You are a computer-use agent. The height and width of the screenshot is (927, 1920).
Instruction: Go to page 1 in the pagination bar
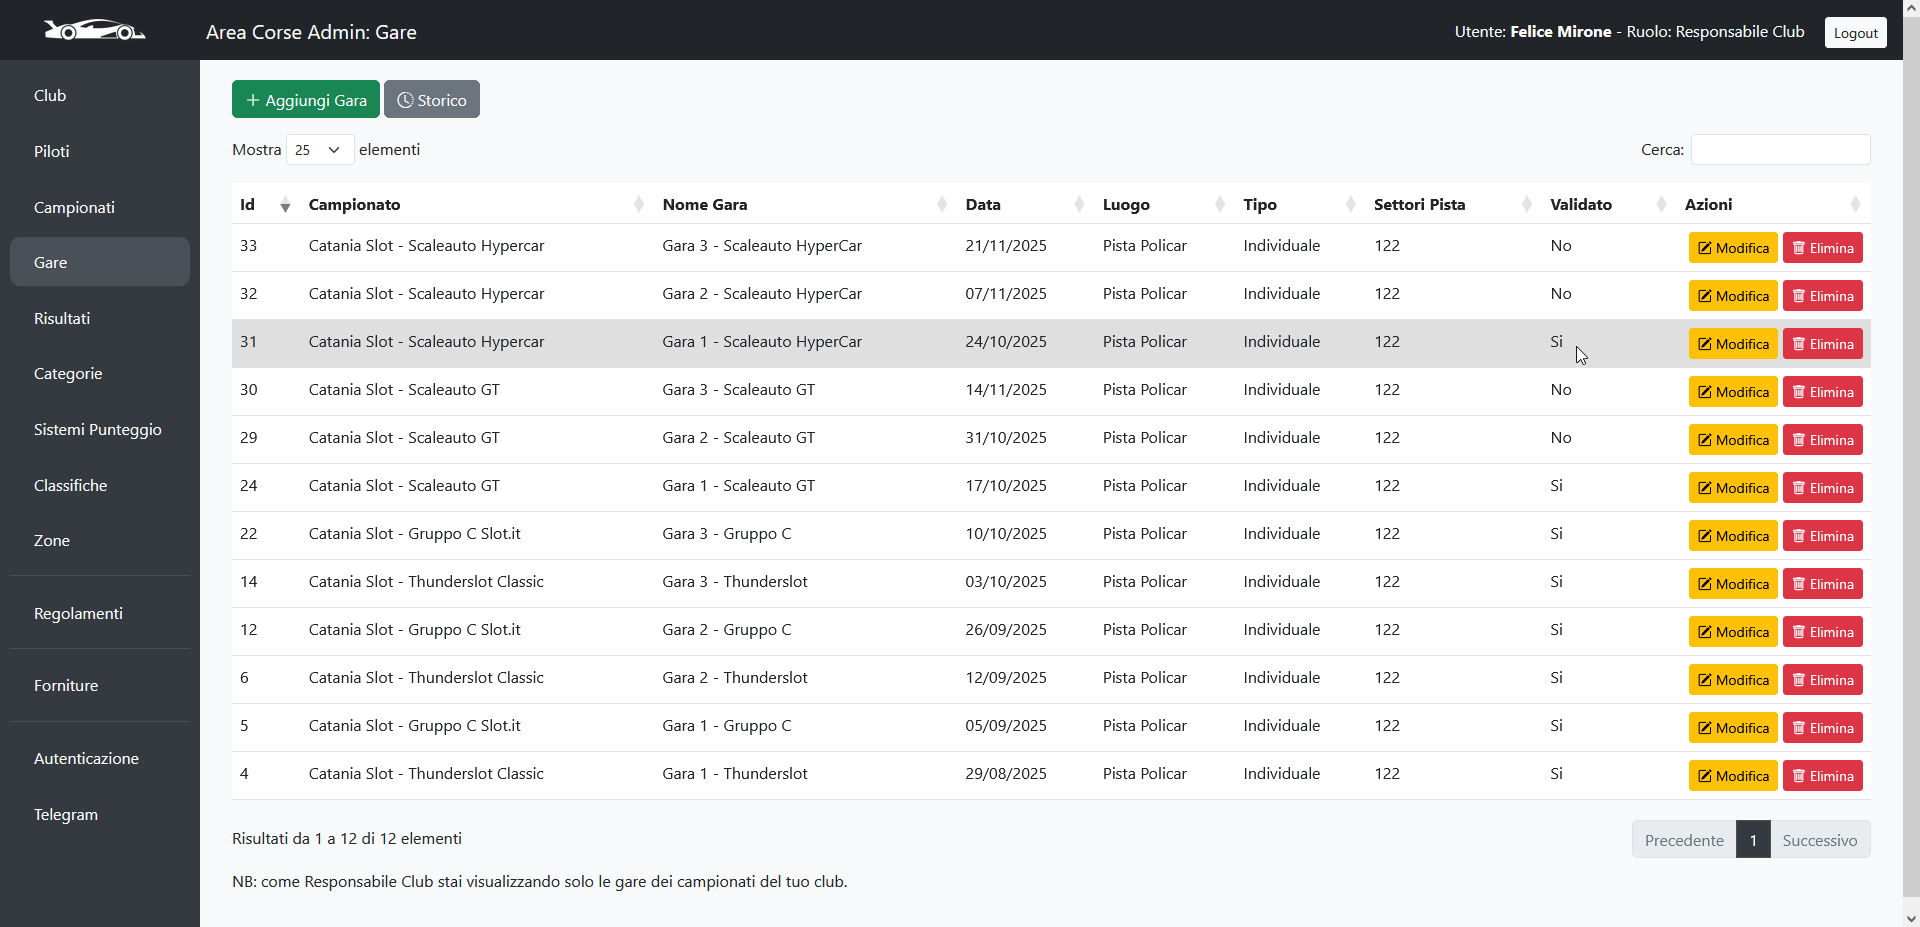1753,839
